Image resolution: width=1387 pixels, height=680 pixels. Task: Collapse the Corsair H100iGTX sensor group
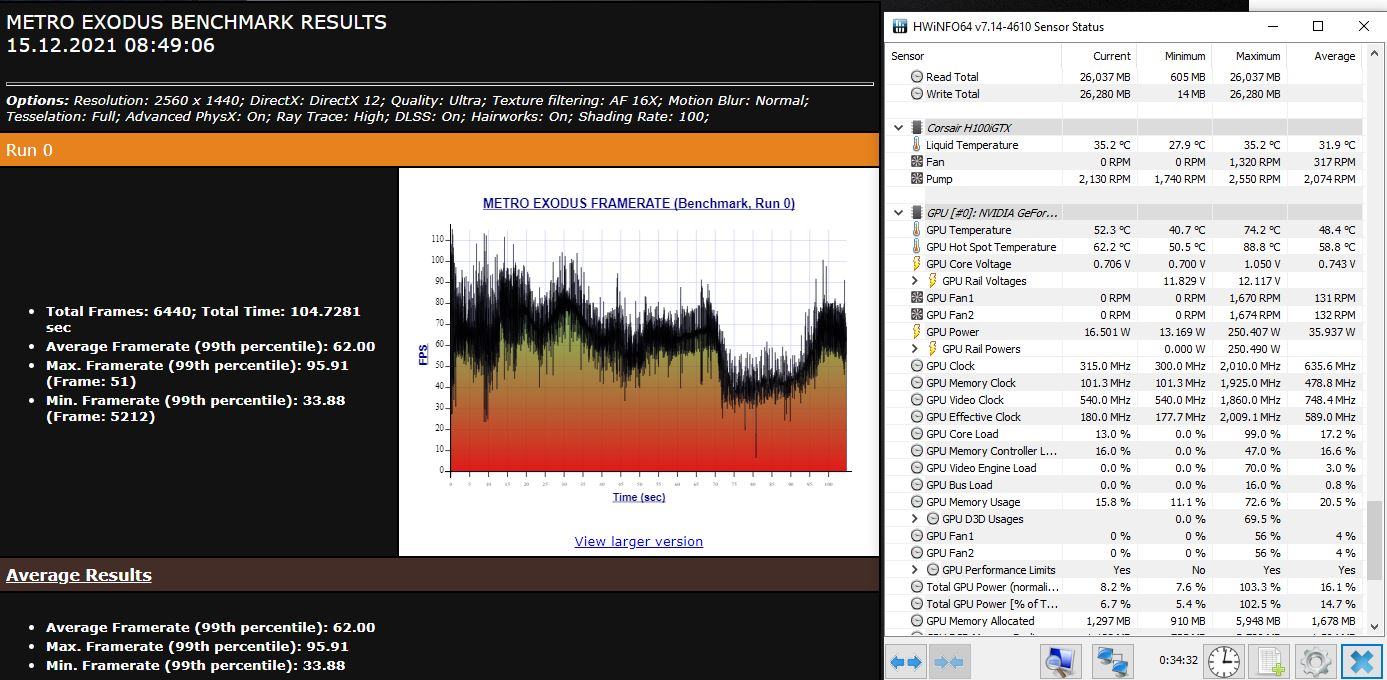click(x=898, y=128)
